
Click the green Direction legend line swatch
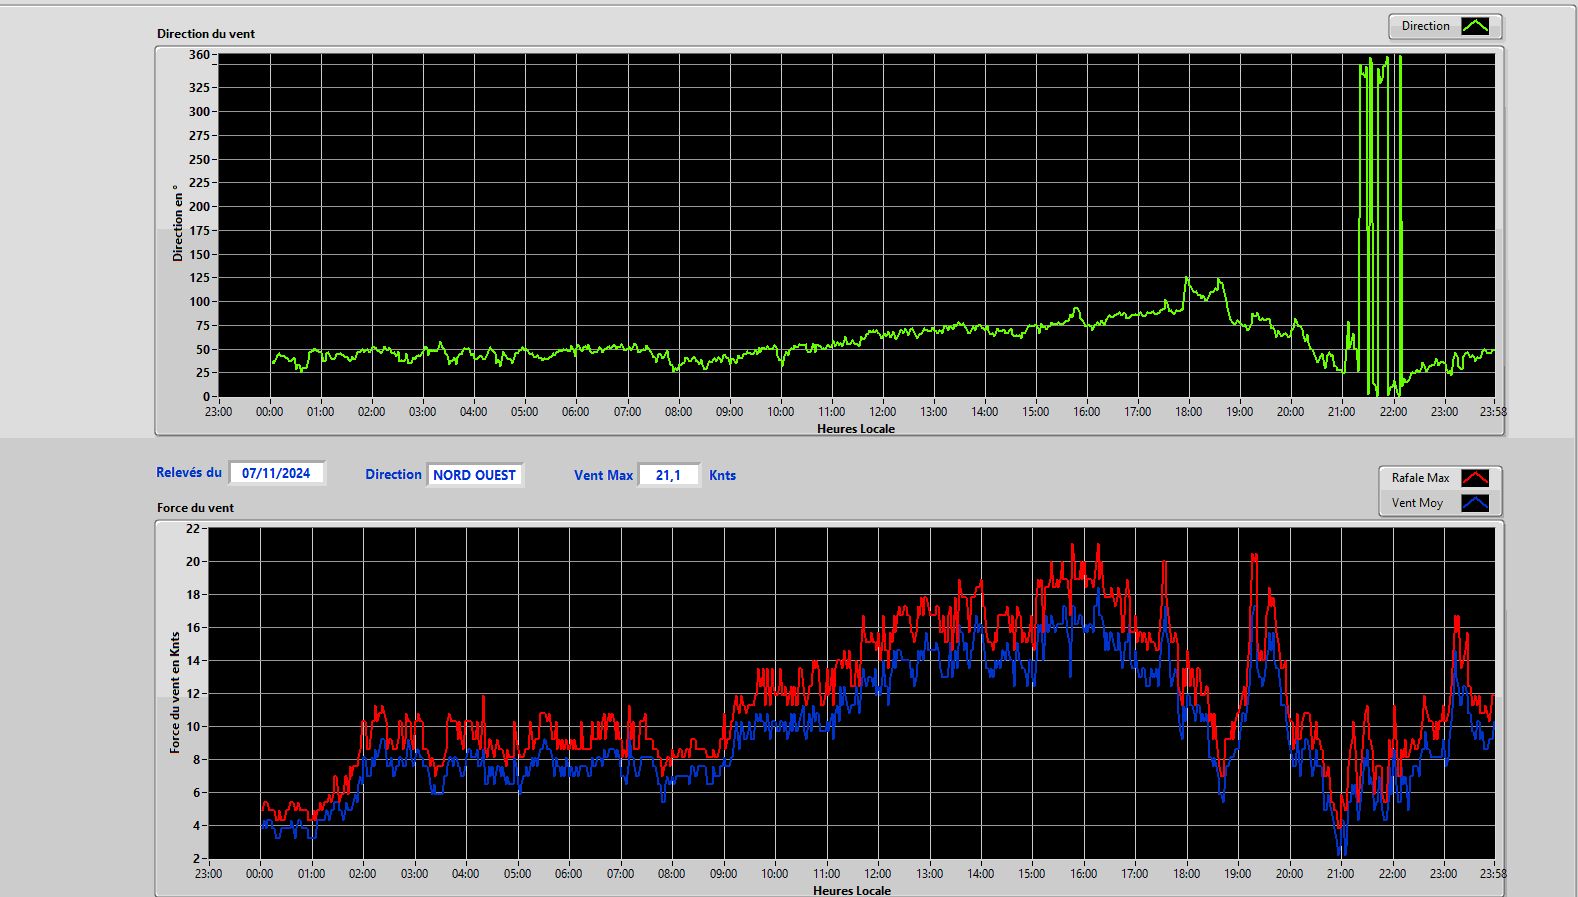click(x=1475, y=26)
